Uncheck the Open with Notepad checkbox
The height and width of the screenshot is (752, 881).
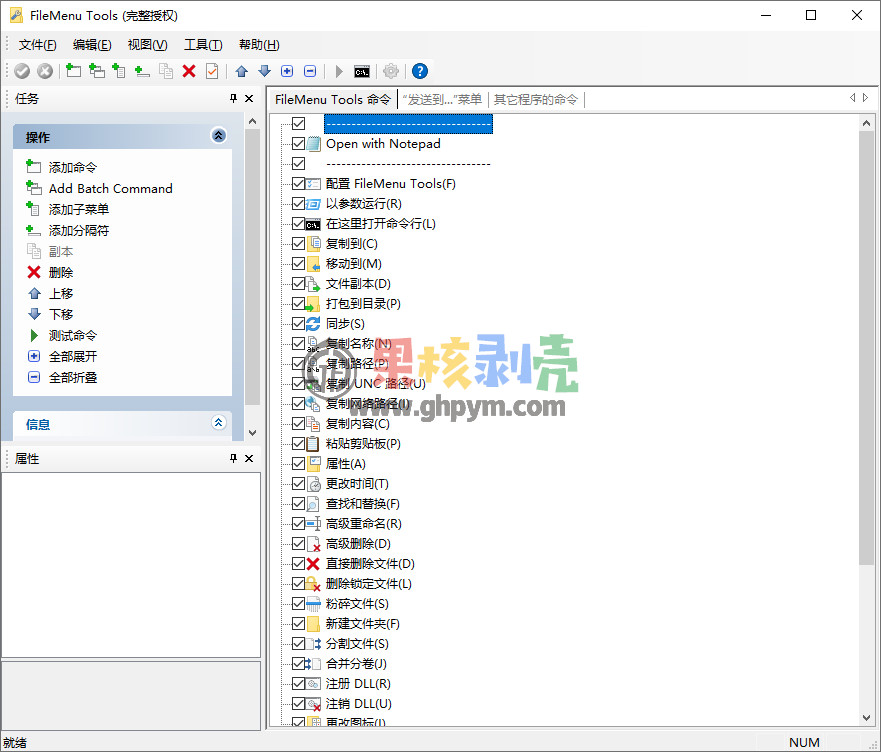pyautogui.click(x=298, y=143)
